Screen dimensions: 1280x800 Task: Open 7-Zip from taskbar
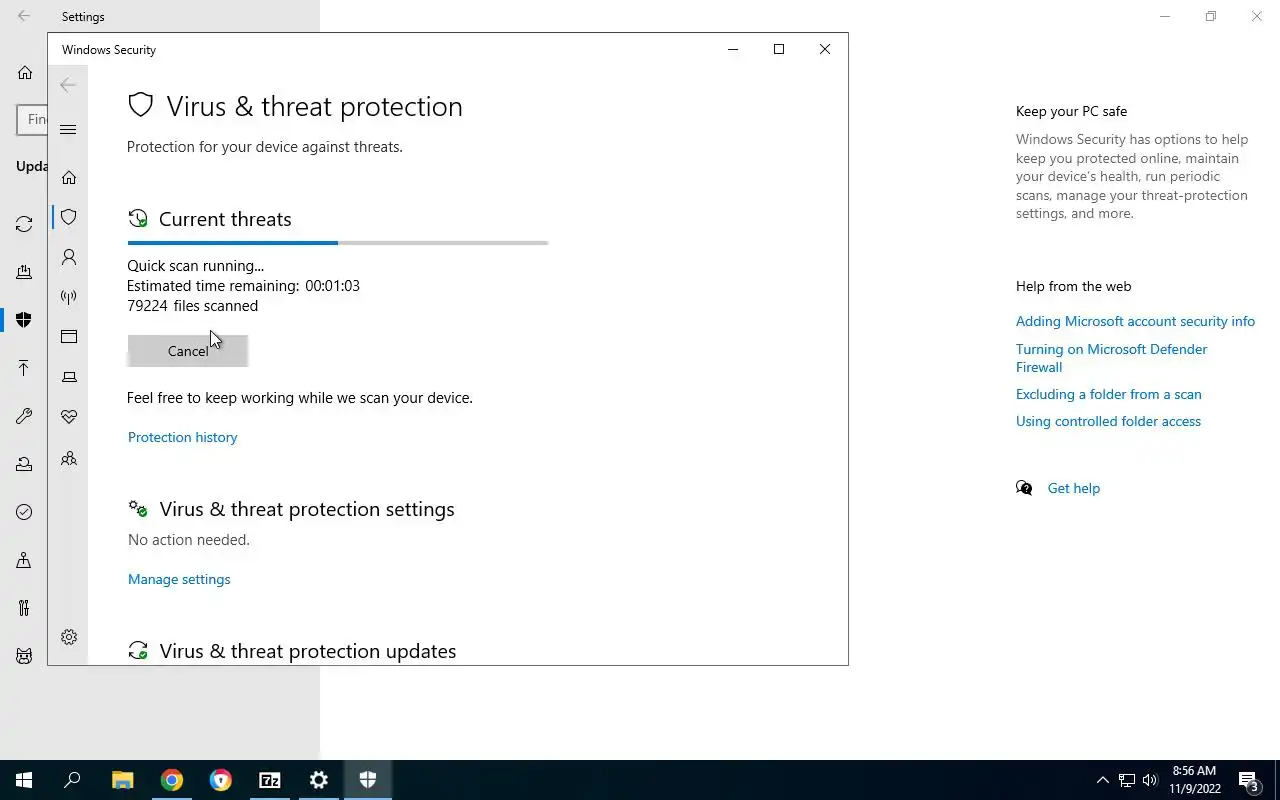[x=269, y=780]
